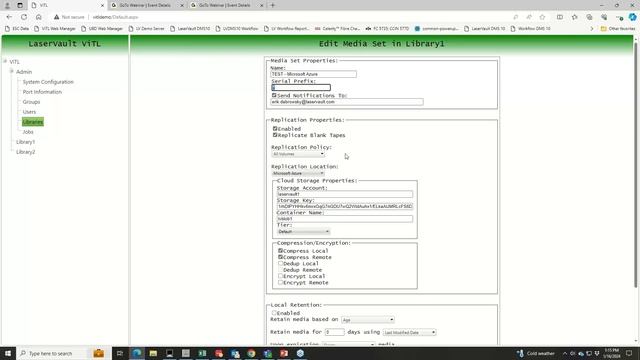Select the highlighted Libraries tree item
This screenshot has height=360, width=640.
click(x=33, y=122)
